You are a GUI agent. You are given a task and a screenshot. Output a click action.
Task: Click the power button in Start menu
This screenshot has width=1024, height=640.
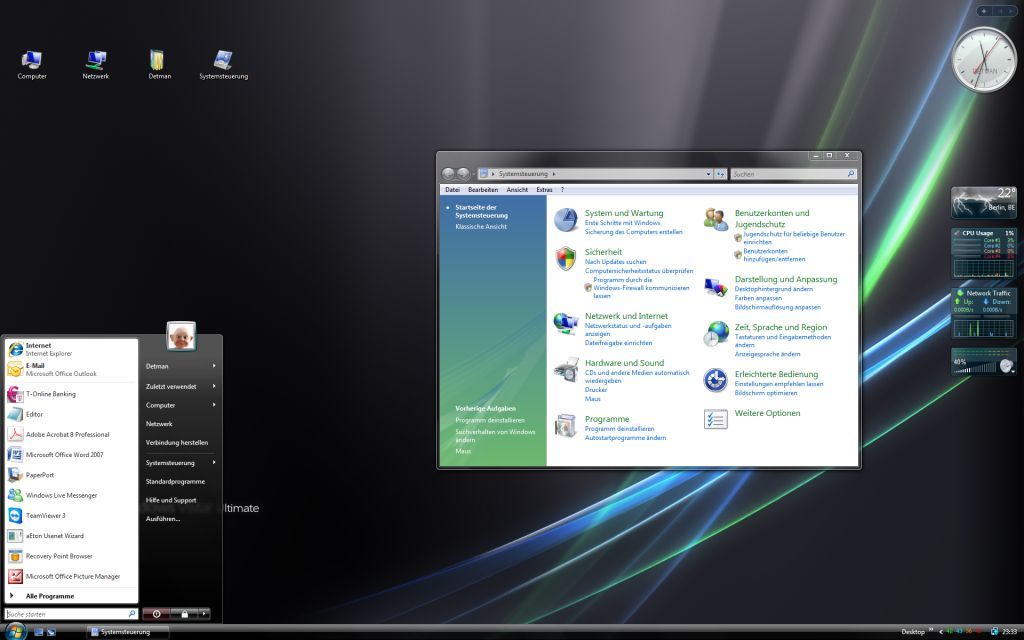(x=156, y=614)
